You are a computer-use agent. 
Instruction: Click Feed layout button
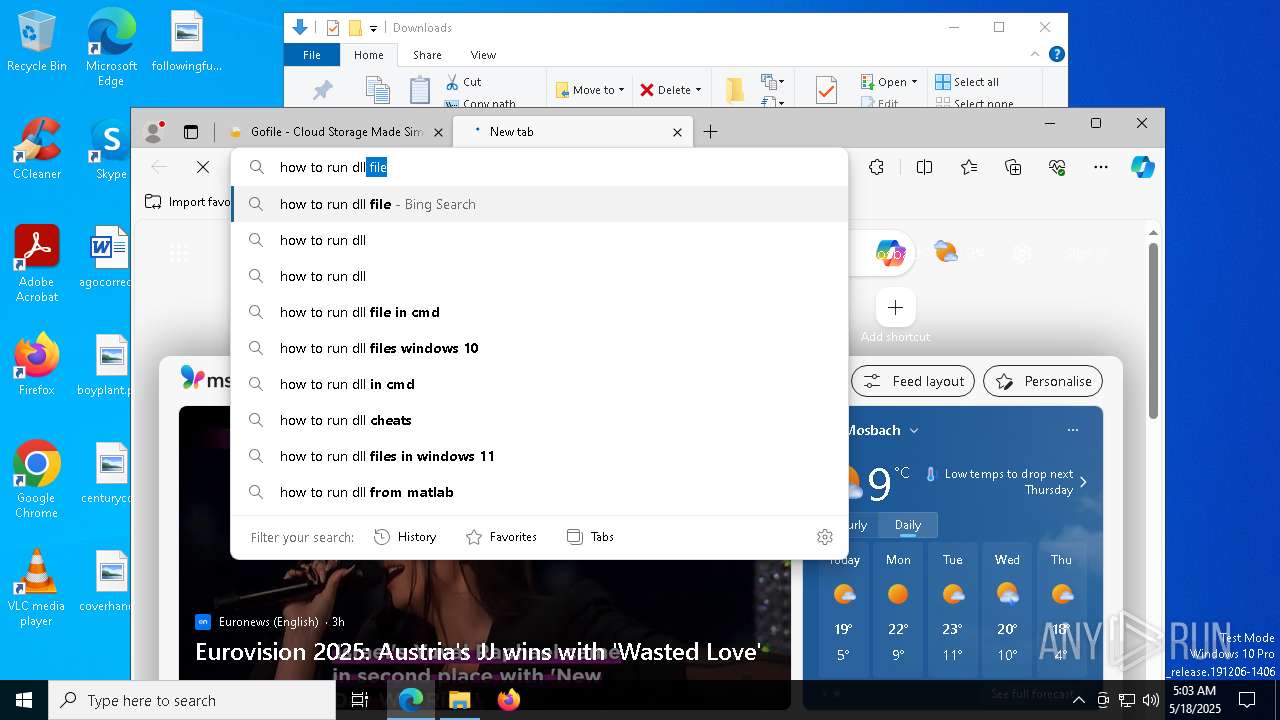(x=913, y=381)
